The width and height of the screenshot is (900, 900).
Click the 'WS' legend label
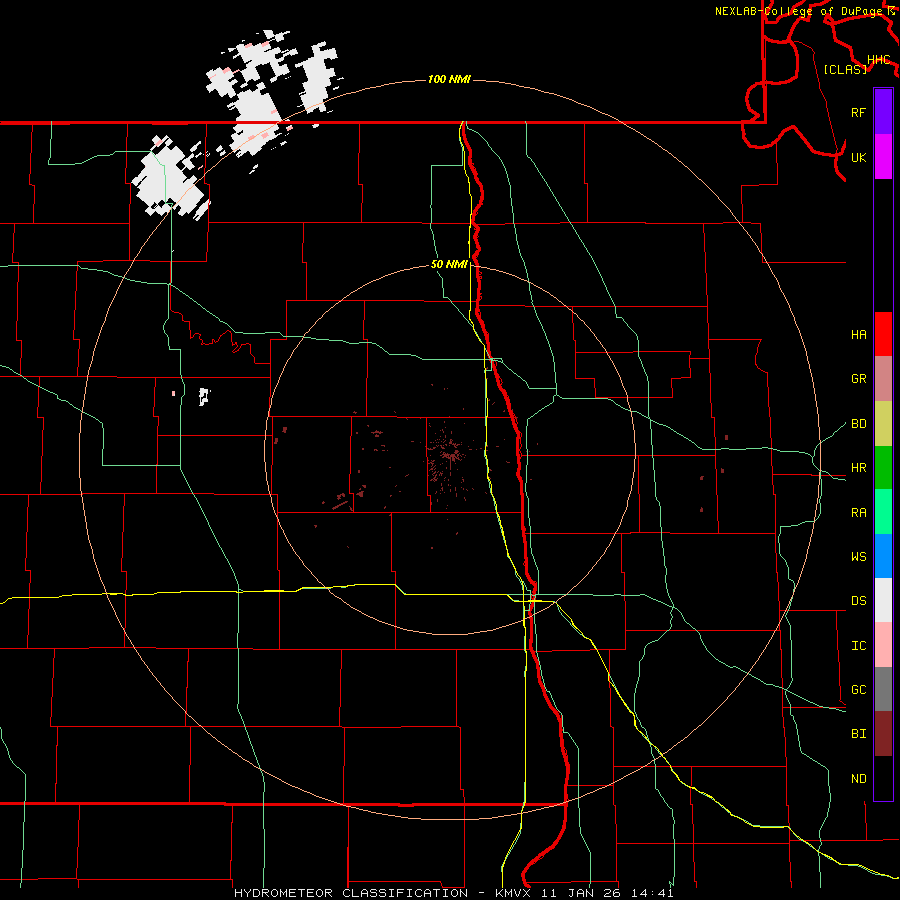858,557
